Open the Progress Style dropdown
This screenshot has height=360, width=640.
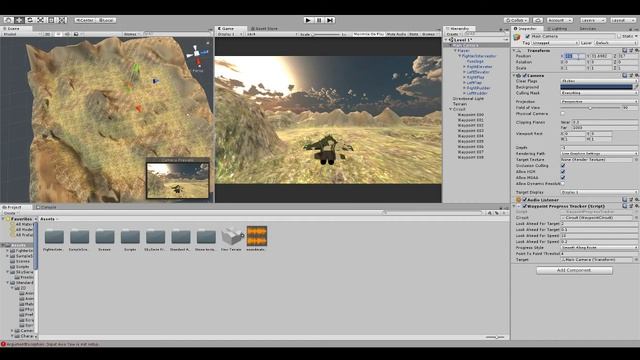point(599,247)
